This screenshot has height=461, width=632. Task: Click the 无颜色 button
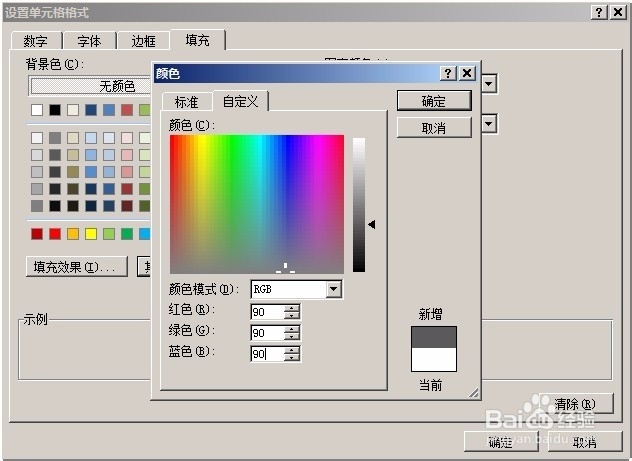click(x=91, y=86)
